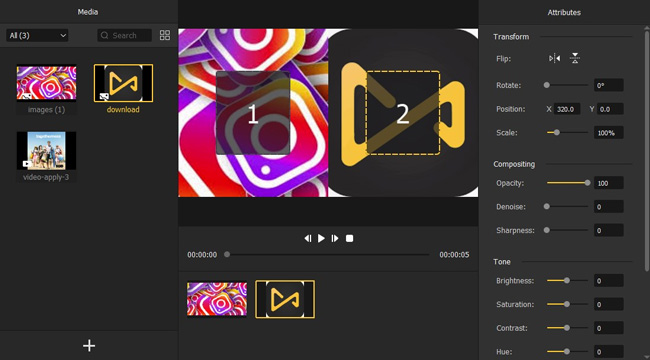The width and height of the screenshot is (650, 360).
Task: Click the Sharpness value field
Action: tap(609, 230)
